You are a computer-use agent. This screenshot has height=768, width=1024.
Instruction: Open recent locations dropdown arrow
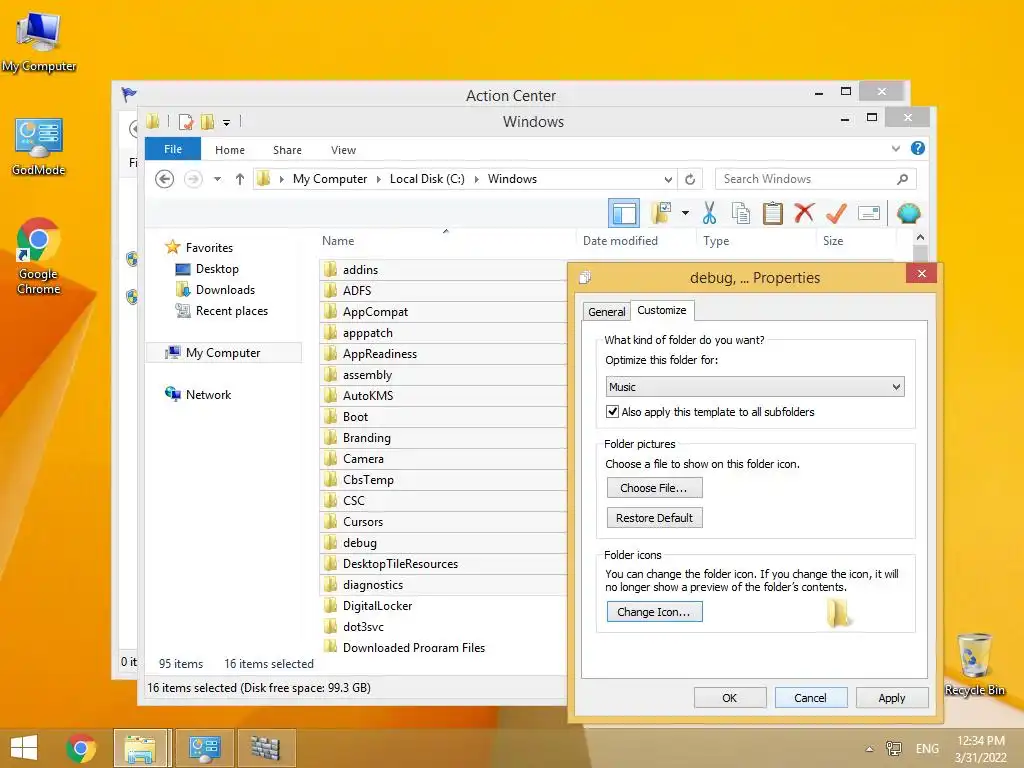click(217, 179)
